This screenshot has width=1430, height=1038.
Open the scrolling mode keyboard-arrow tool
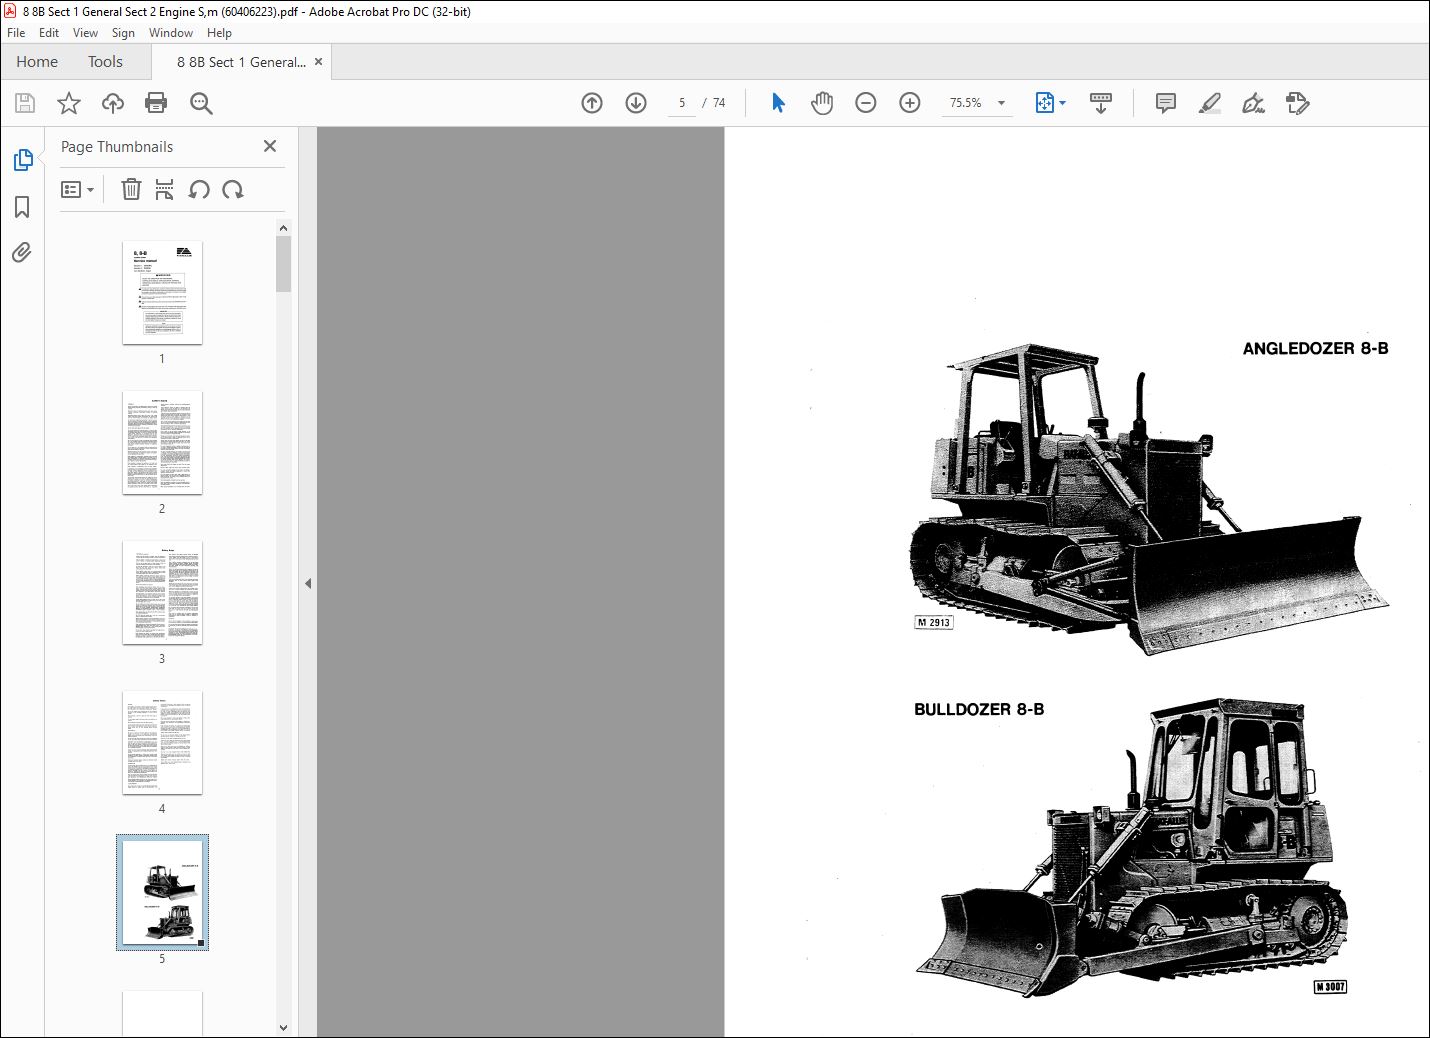tap(1101, 103)
